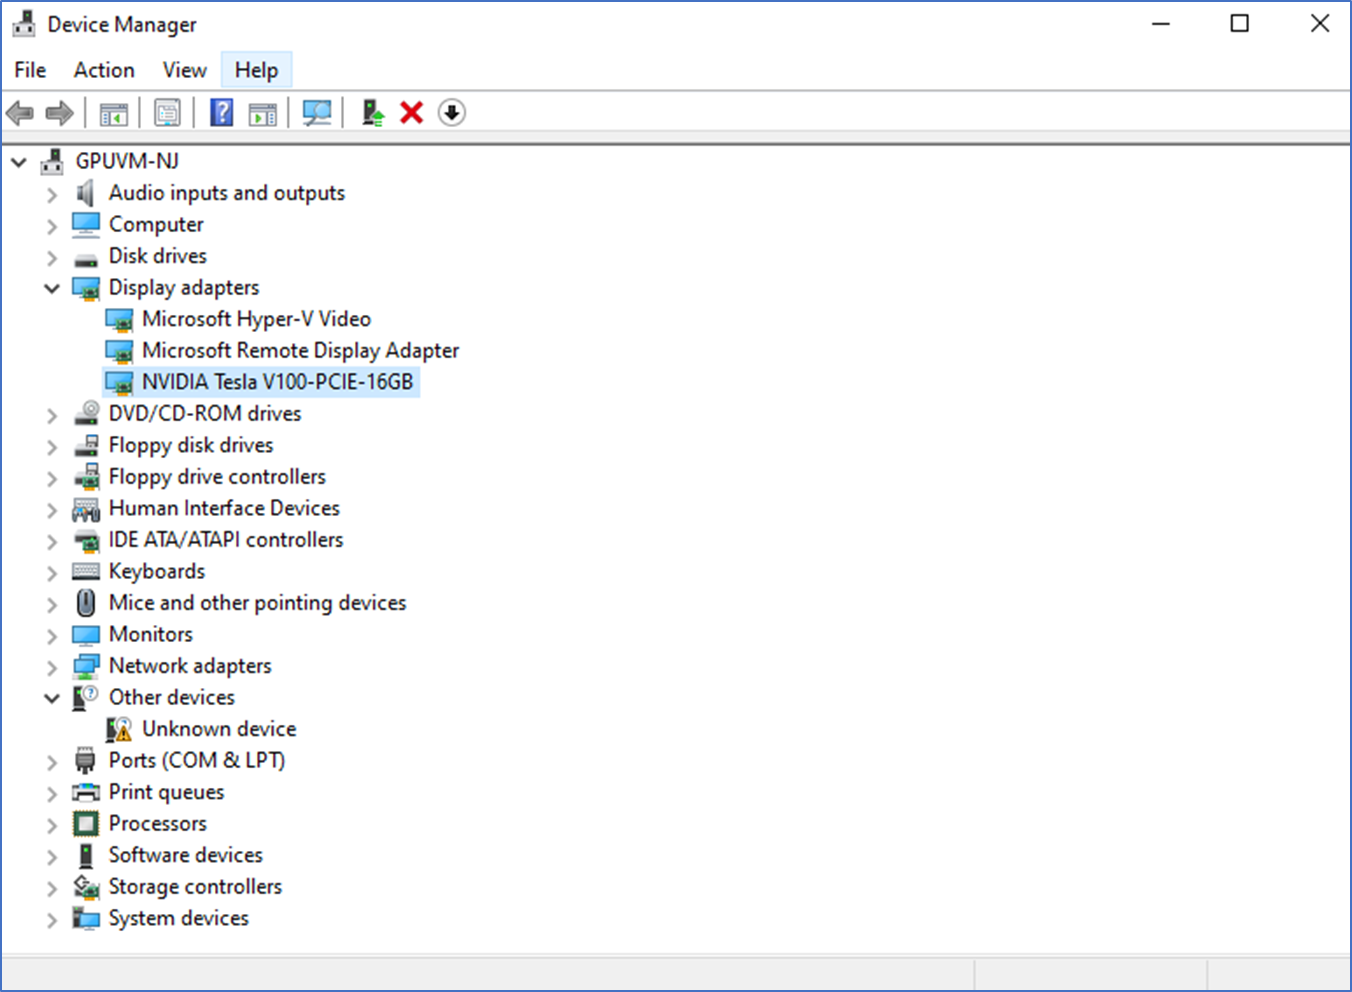1352x992 pixels.
Task: Select the System devices label
Action: coord(179,918)
